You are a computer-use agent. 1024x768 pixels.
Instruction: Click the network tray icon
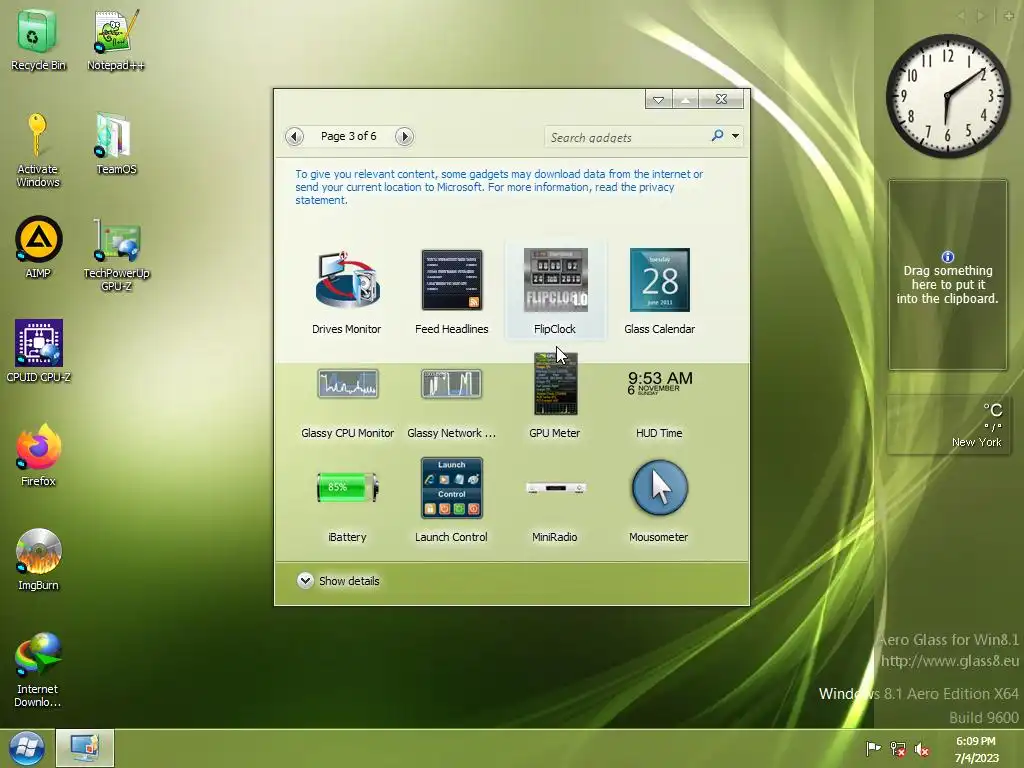click(898, 749)
